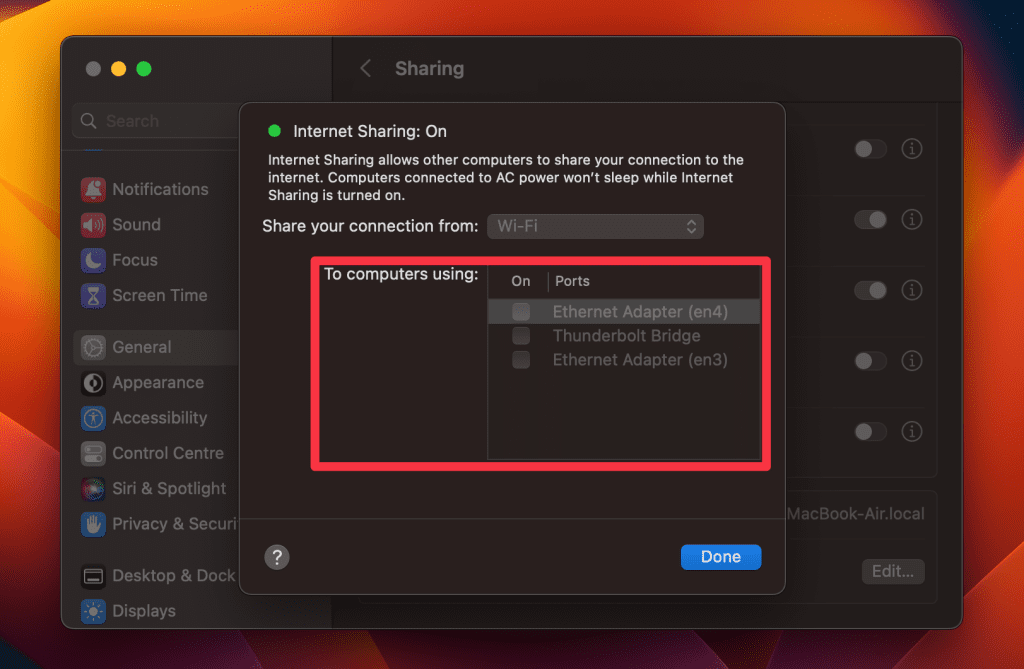The height and width of the screenshot is (669, 1024).
Task: Select the Thunderbolt Bridge row text
Action: tap(626, 336)
